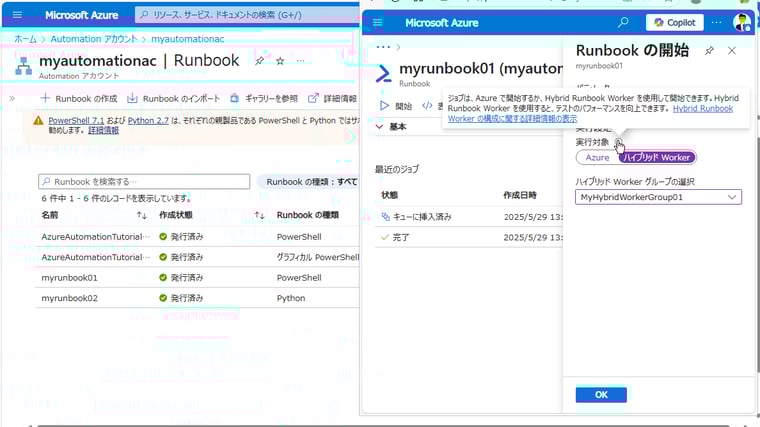Open 詳細情報 external link in toolbar
Viewport: 760px width, 427px height.
pyautogui.click(x=332, y=98)
